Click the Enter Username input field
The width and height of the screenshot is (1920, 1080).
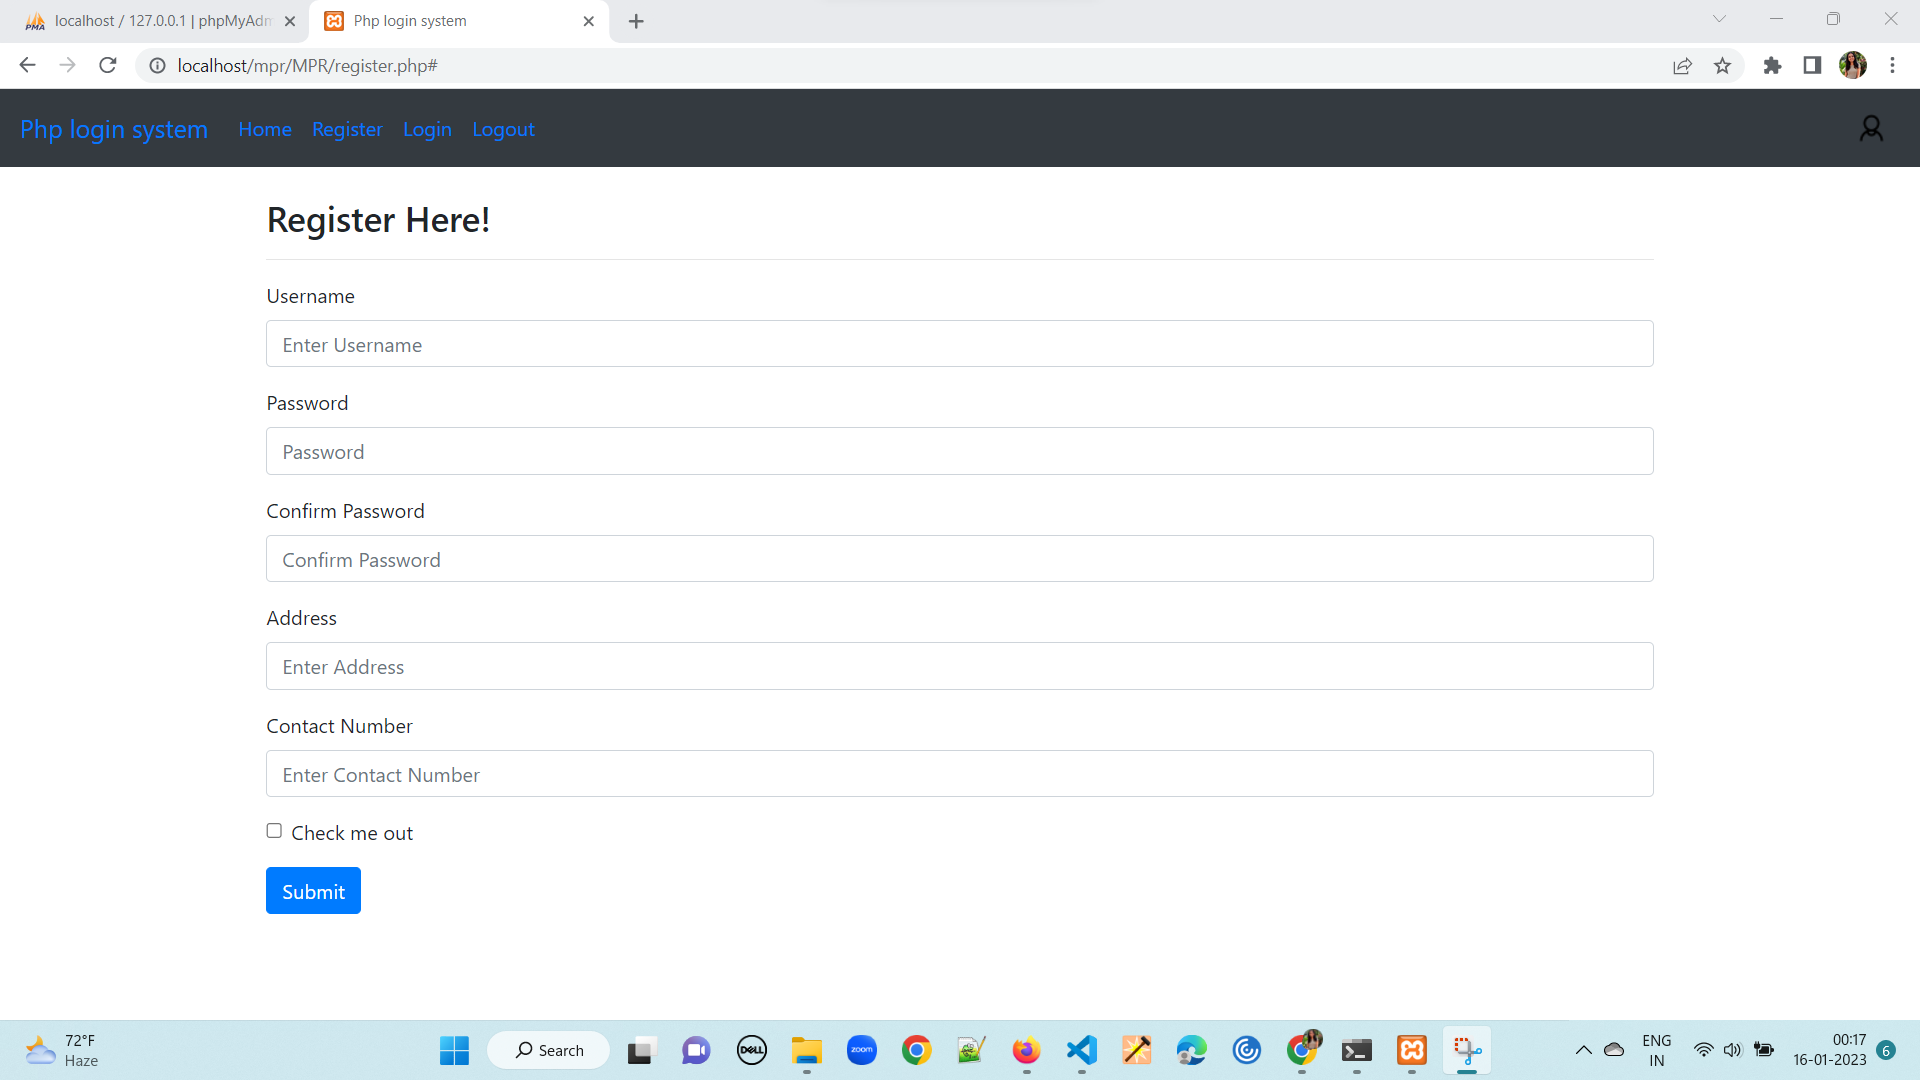pyautogui.click(x=959, y=344)
